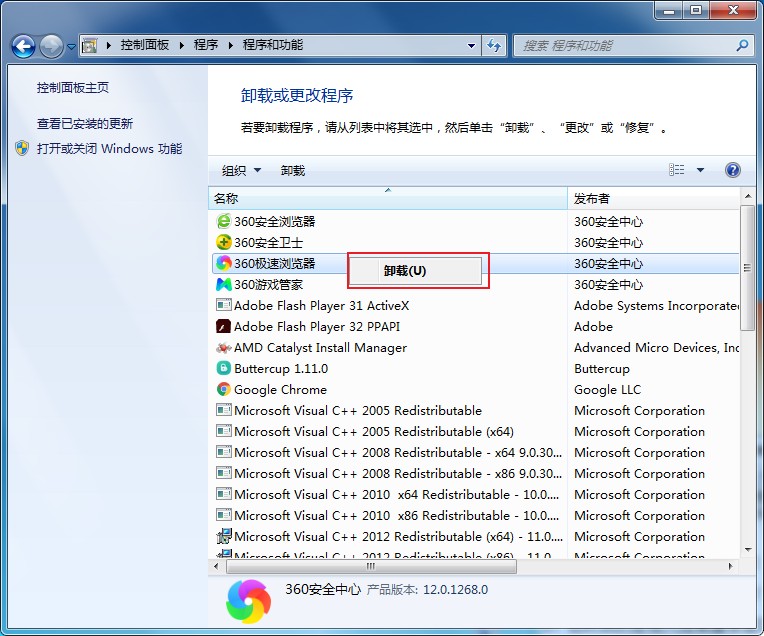Click large 360 logo in details pane
This screenshot has height=636, width=764.
[248, 601]
